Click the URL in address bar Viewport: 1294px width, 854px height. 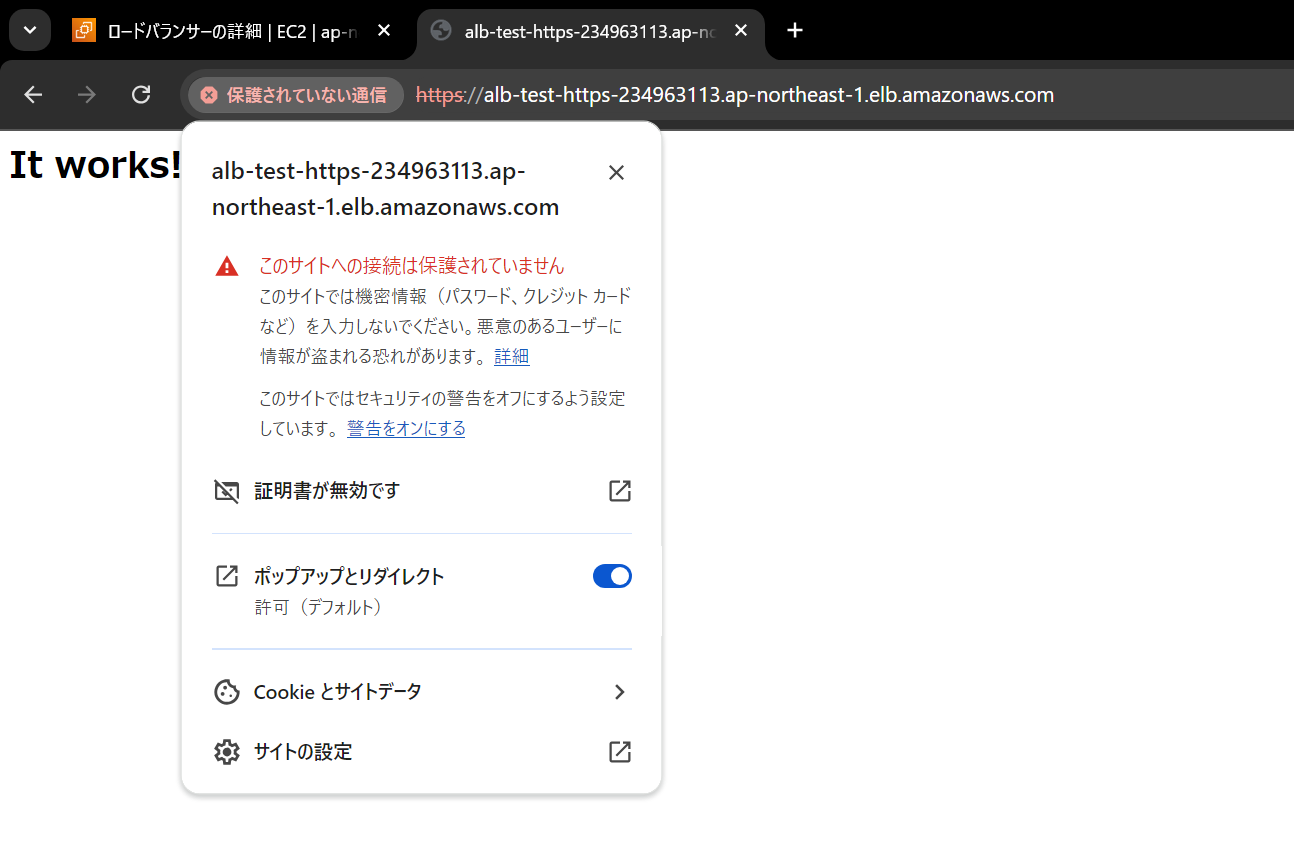tap(735, 95)
